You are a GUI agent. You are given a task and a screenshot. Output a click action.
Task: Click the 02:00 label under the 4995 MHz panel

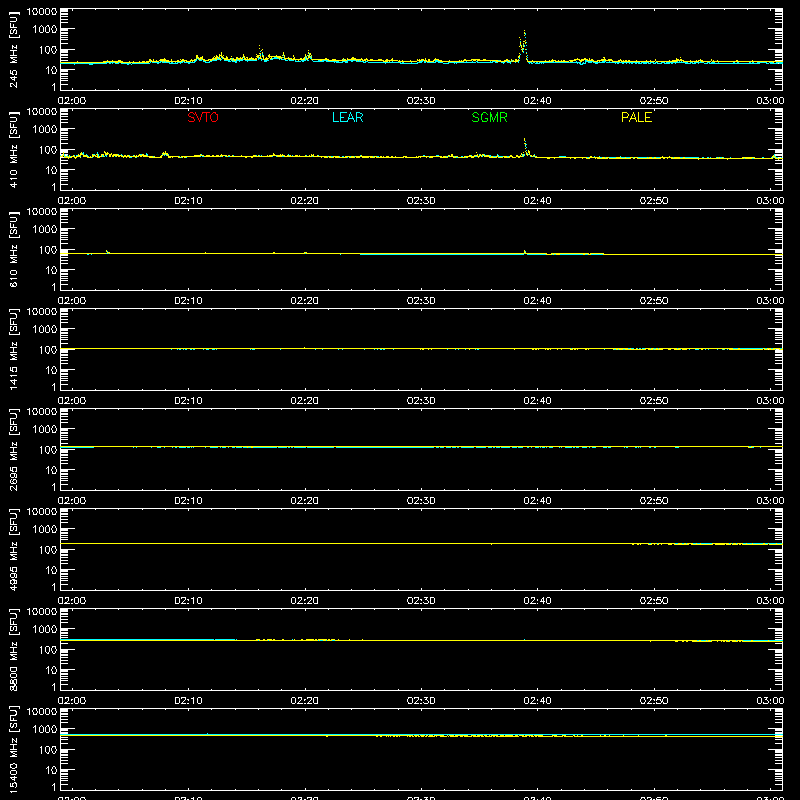[72, 601]
